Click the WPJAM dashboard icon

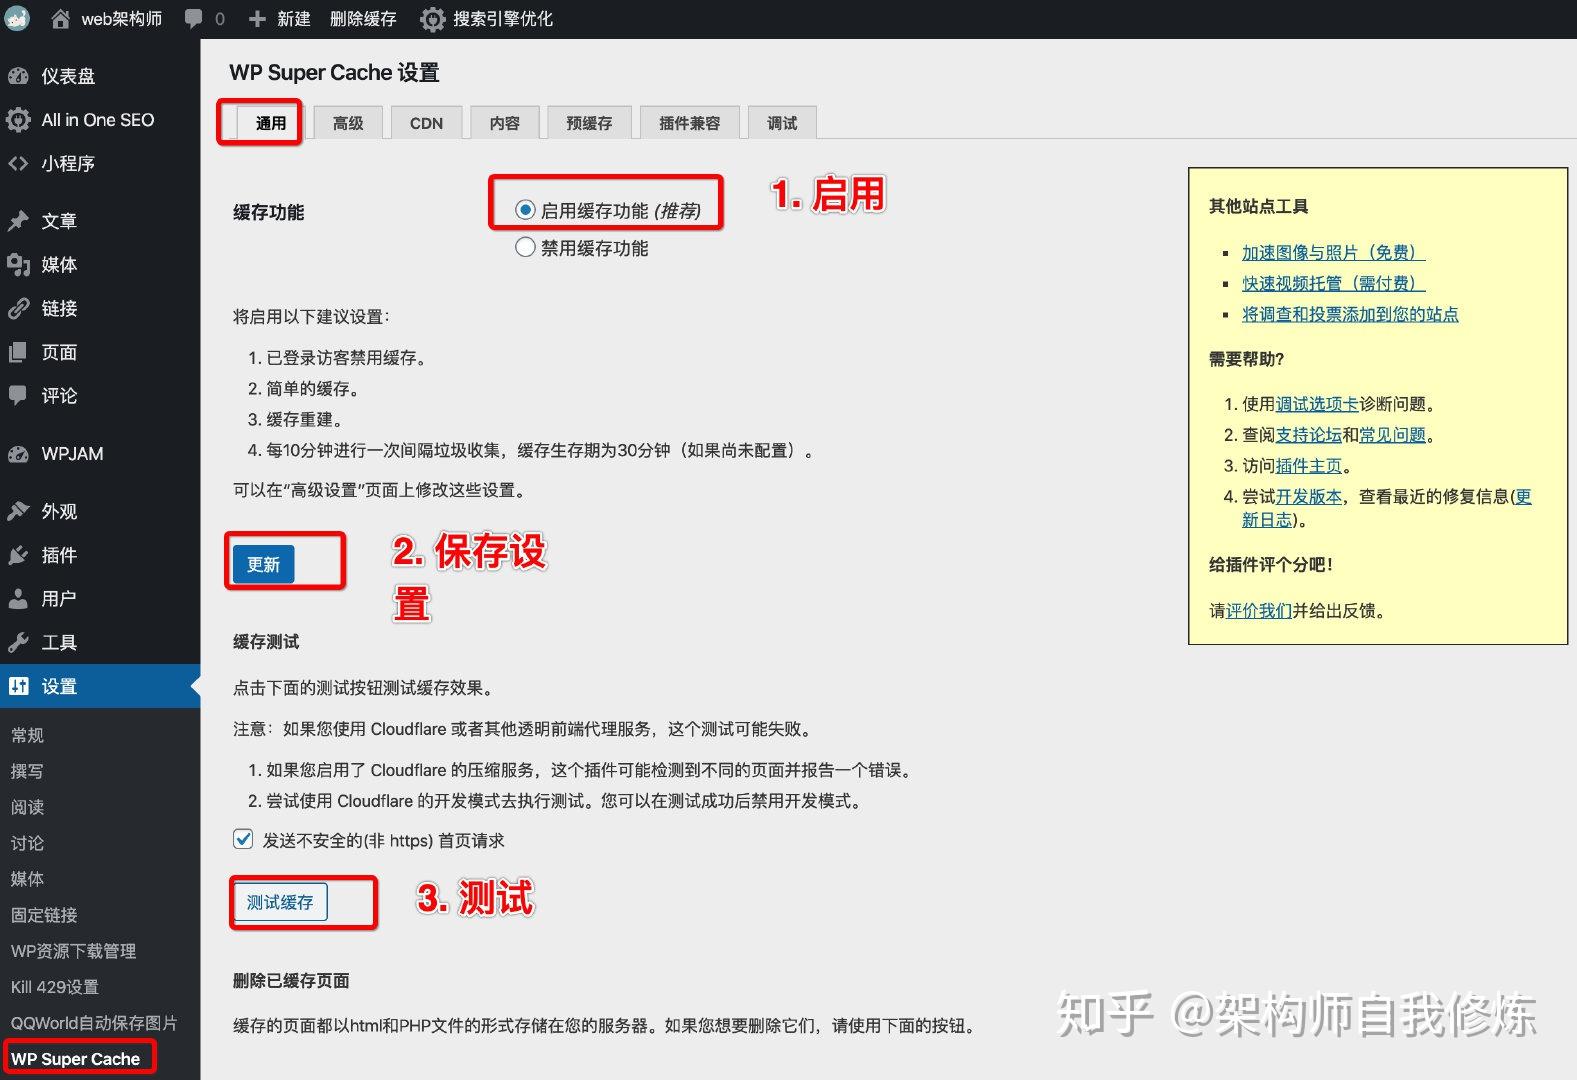point(18,454)
